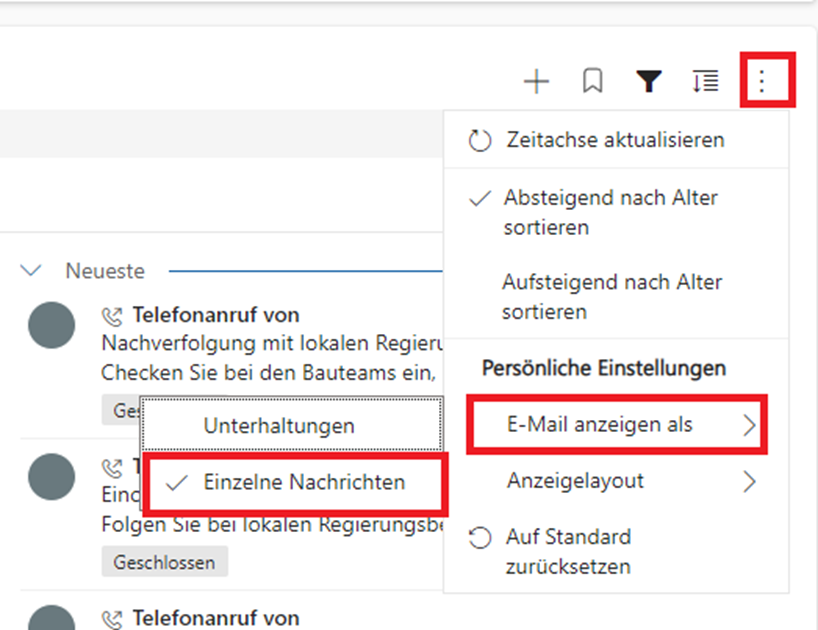Click the refresh icon beside Zeitachse aktualisieren

480,140
